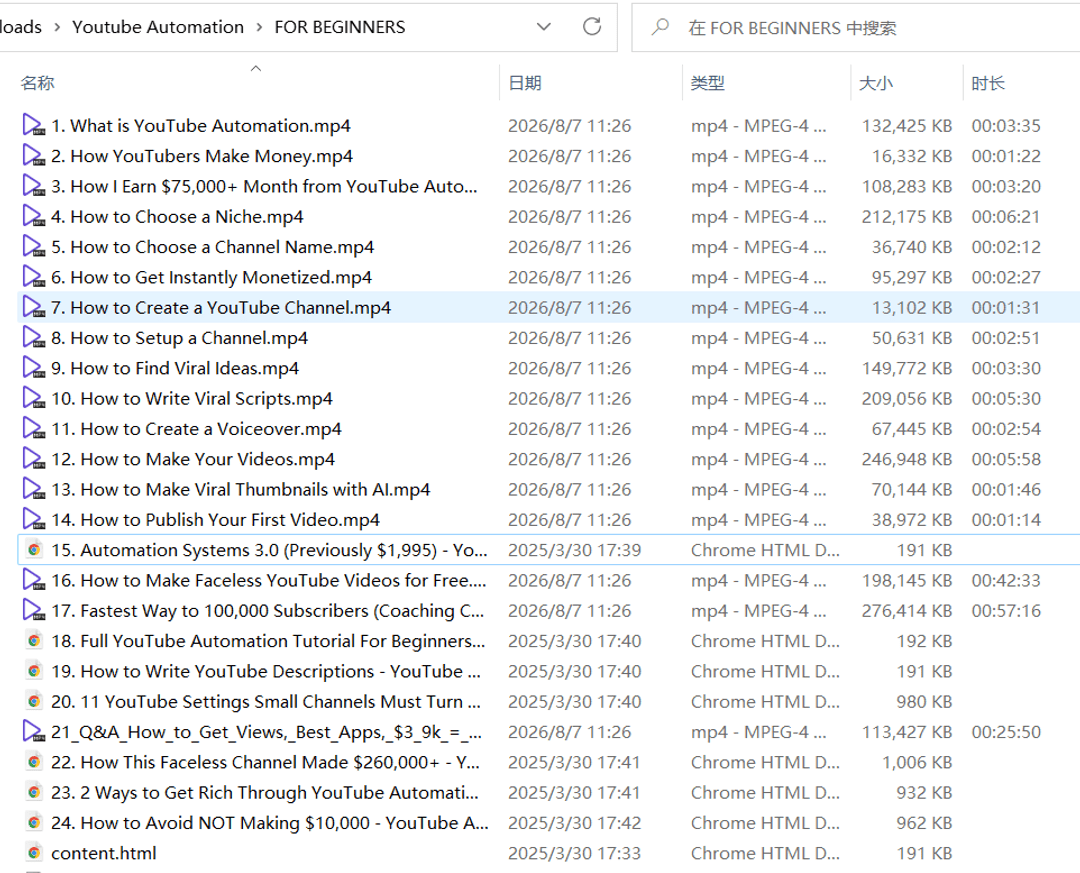Sort files by 大小 column header
This screenshot has height=873, width=1080.
(875, 83)
